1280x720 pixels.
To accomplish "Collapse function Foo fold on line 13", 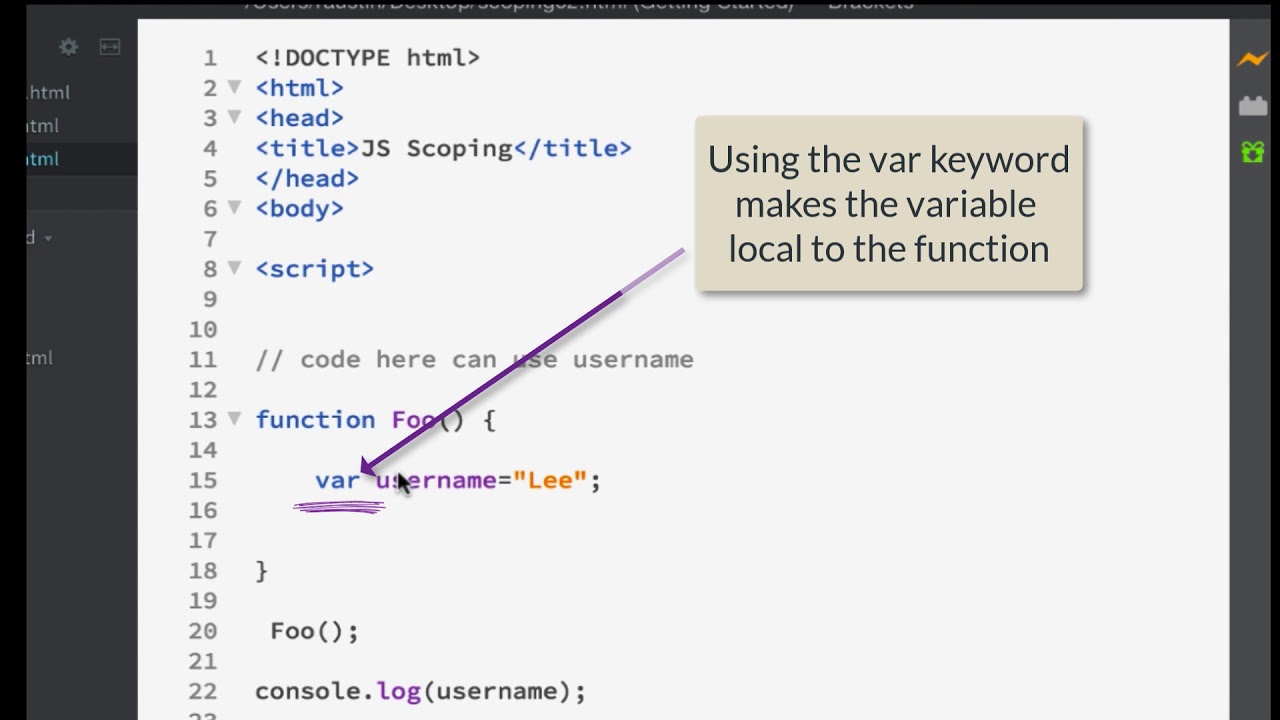I will (234, 418).
